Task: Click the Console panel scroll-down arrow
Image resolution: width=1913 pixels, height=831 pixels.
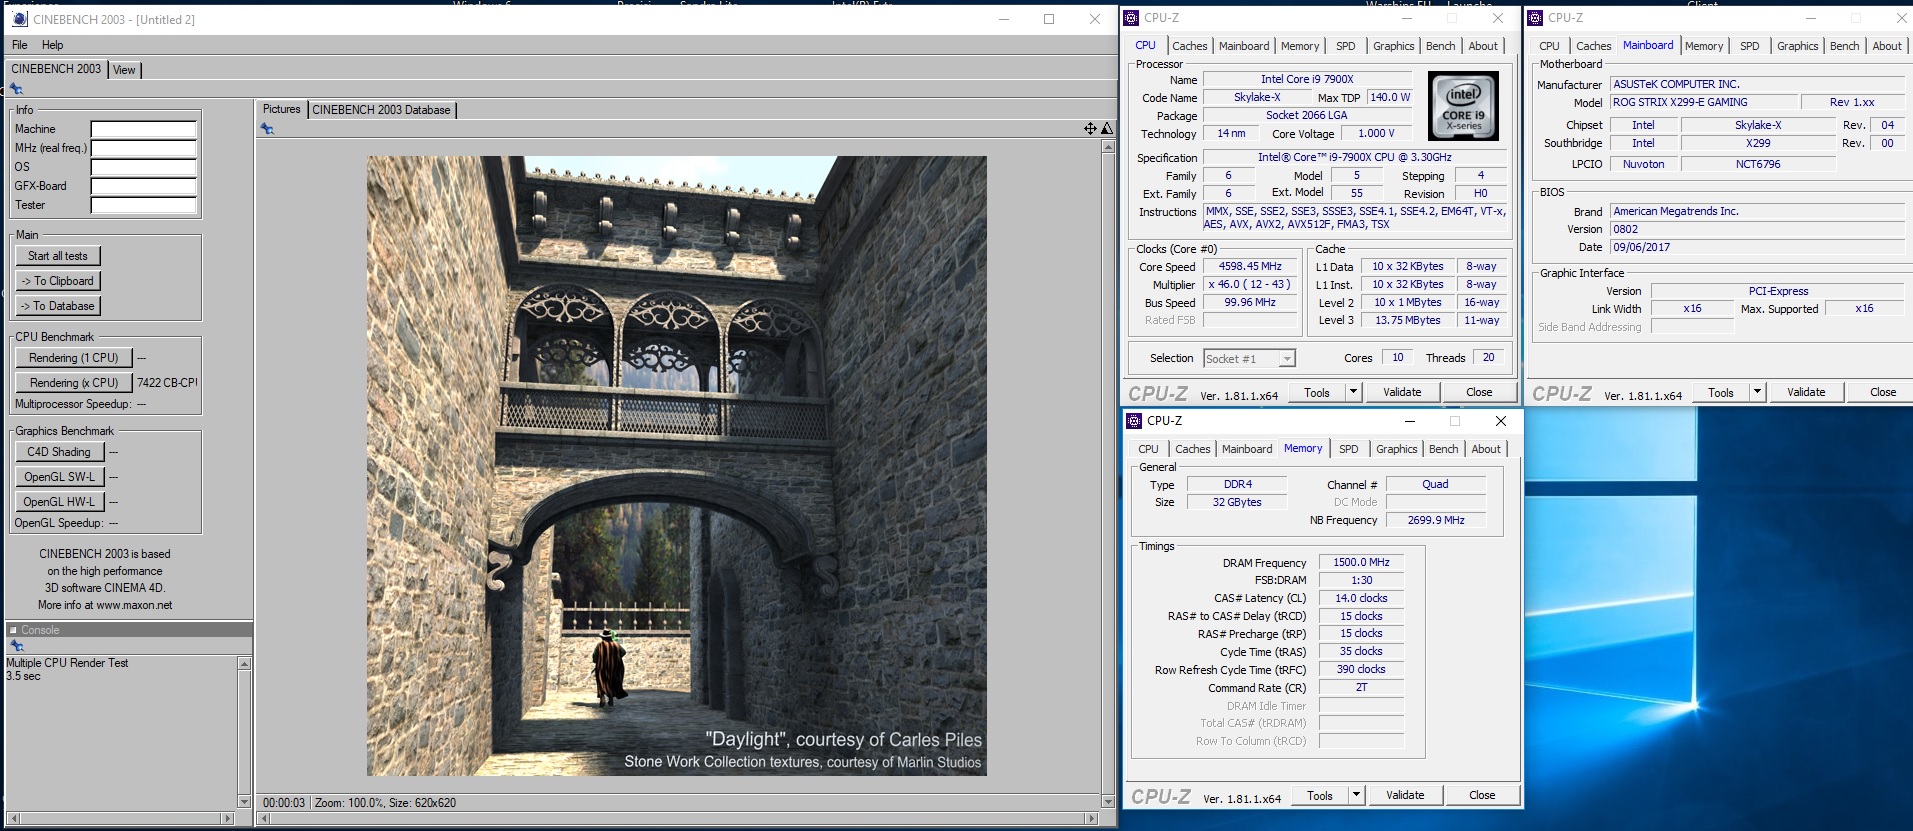Action: [244, 801]
